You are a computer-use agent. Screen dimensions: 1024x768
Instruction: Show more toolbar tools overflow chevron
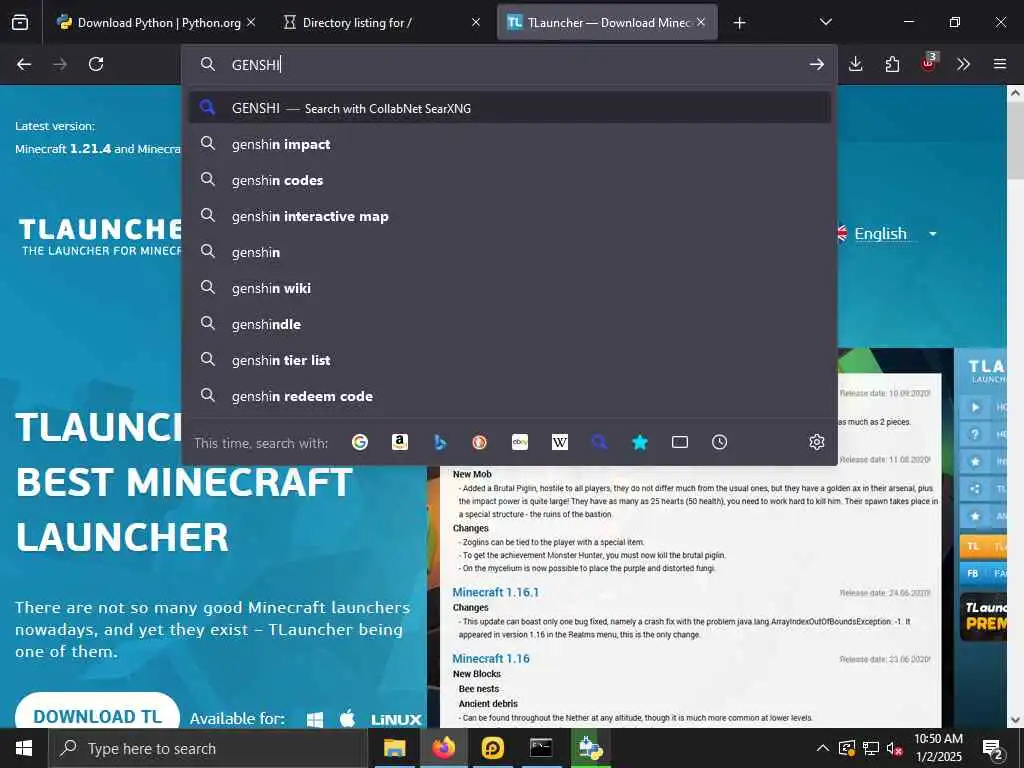pos(963,64)
